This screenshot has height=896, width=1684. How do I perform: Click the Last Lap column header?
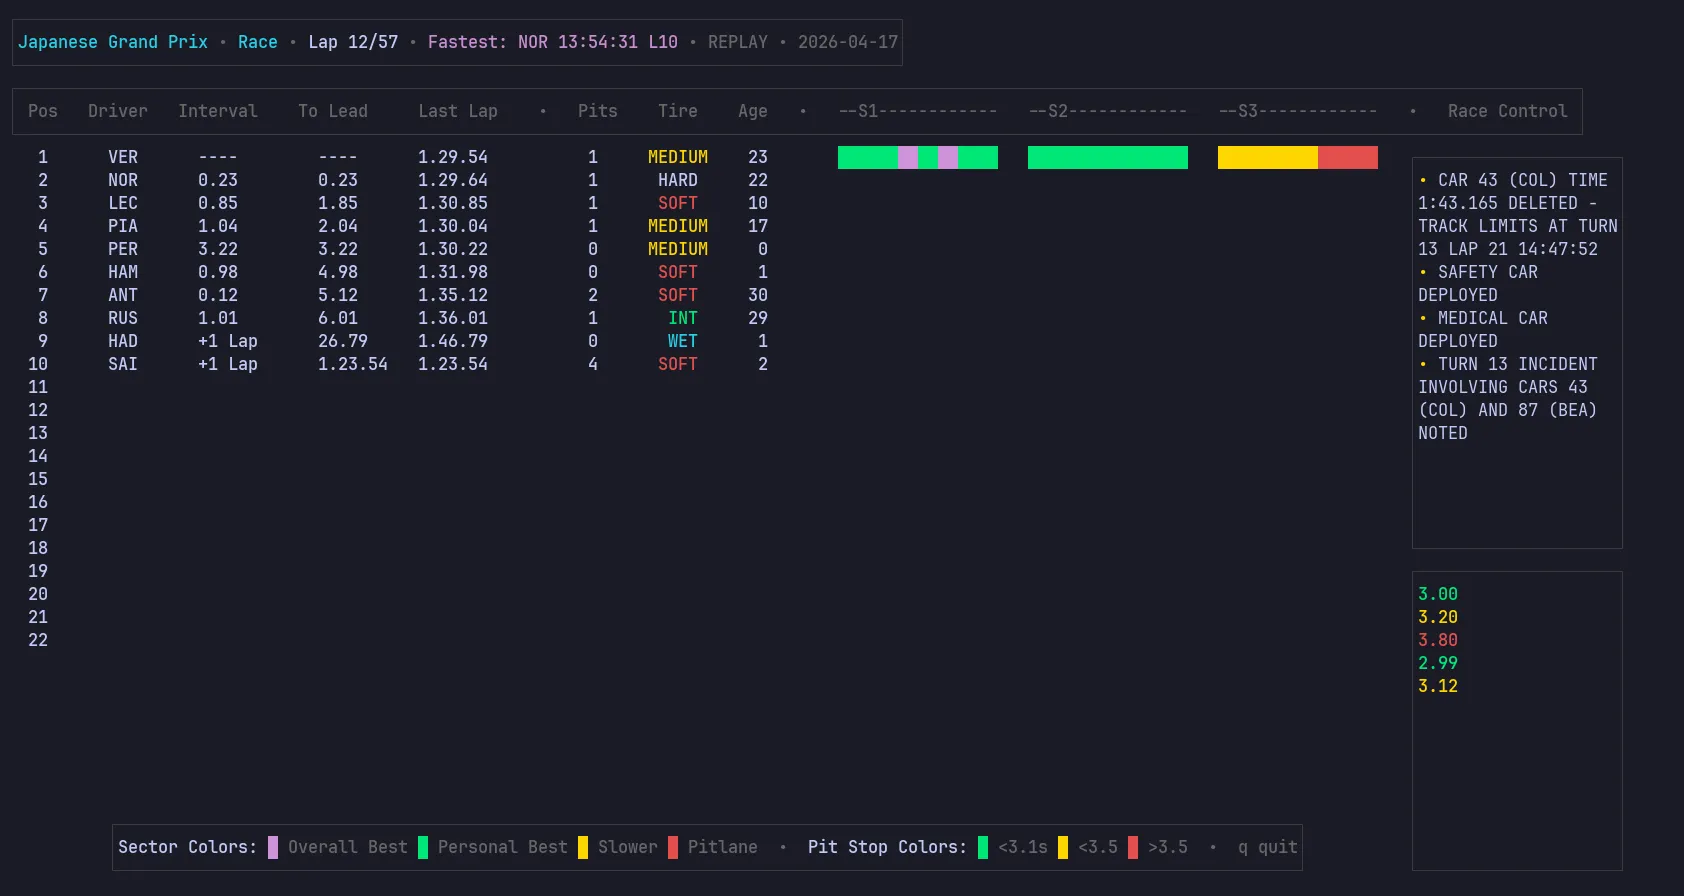click(x=458, y=111)
